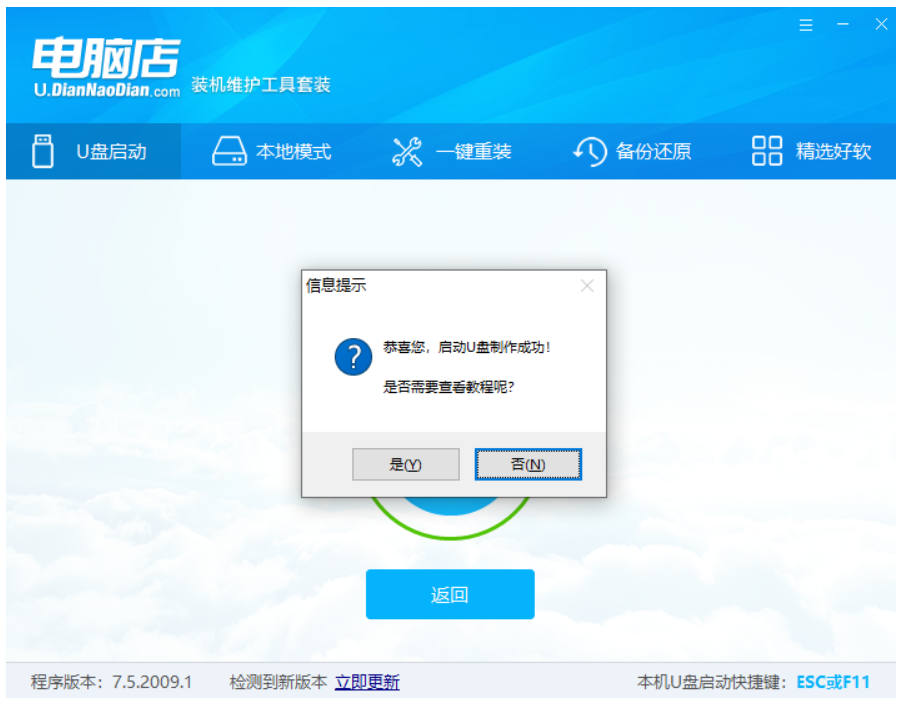Minimize the 电脑店 window

[843, 24]
